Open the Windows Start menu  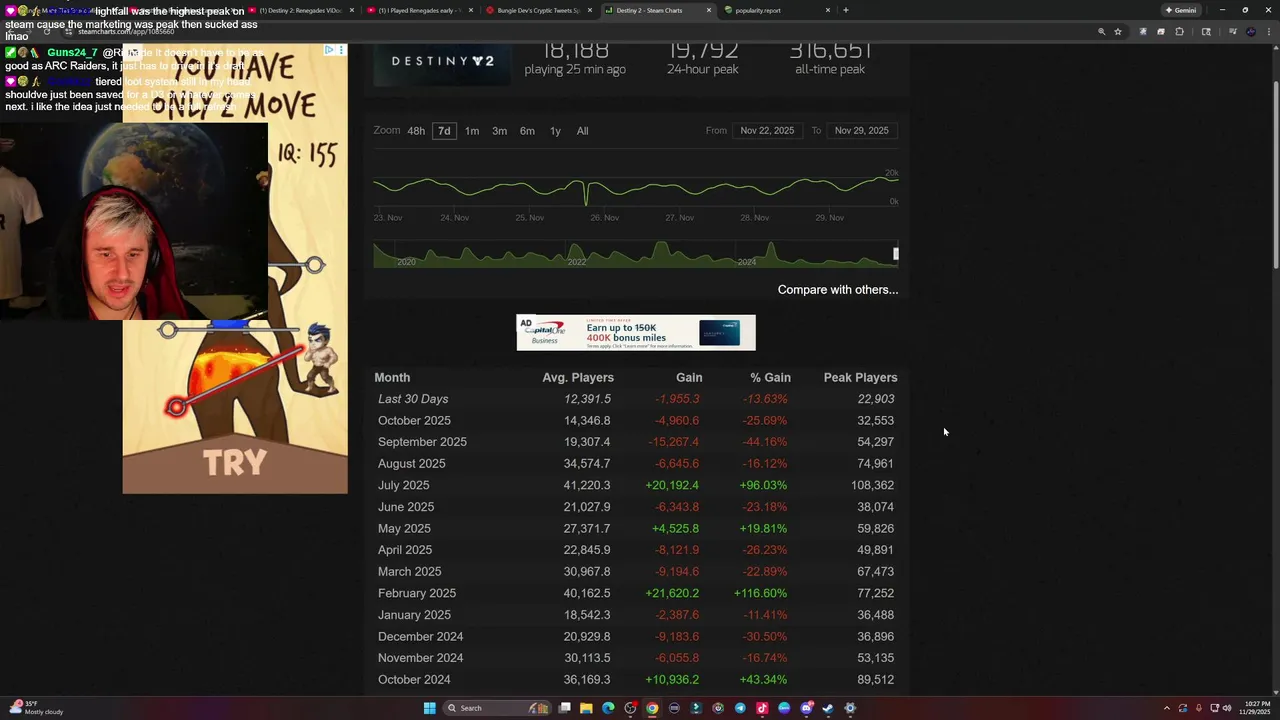[430, 708]
